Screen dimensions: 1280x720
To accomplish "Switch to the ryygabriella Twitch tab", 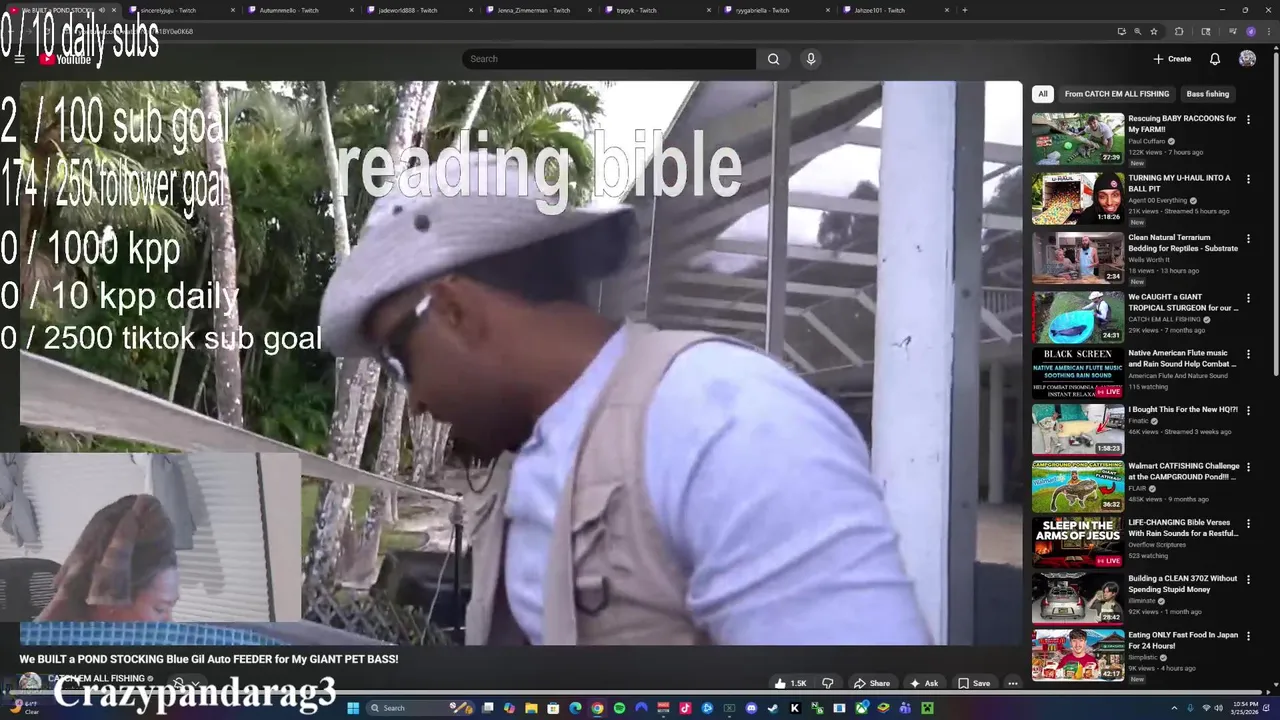I will 774,10.
